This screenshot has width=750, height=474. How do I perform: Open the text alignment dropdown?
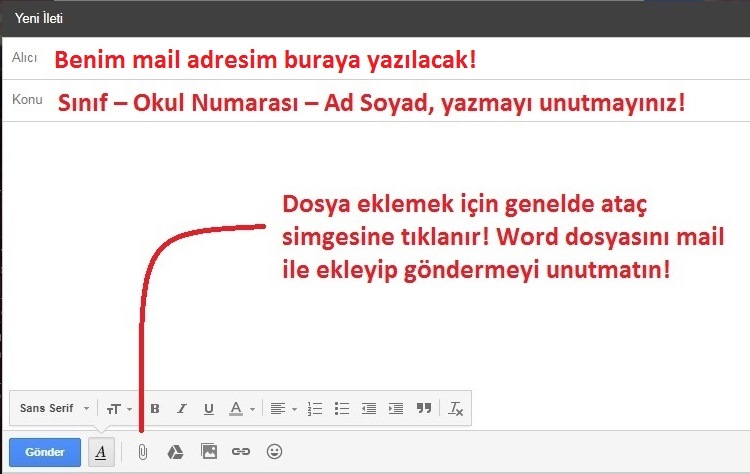pos(283,409)
